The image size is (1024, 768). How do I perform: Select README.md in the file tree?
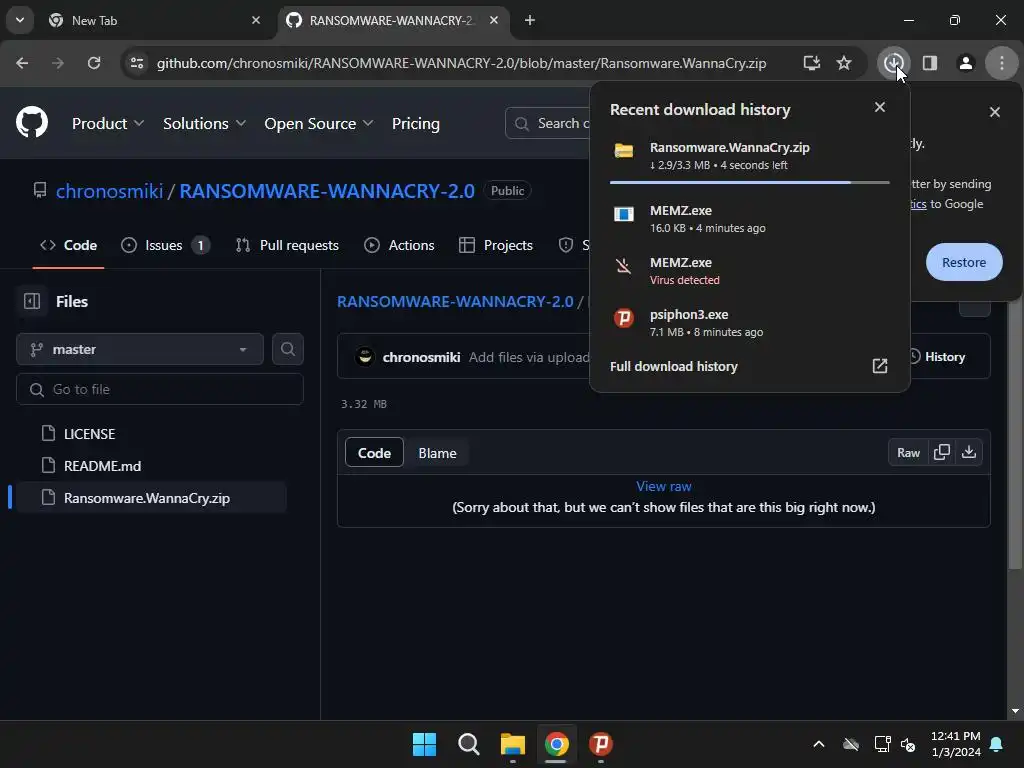152,466
